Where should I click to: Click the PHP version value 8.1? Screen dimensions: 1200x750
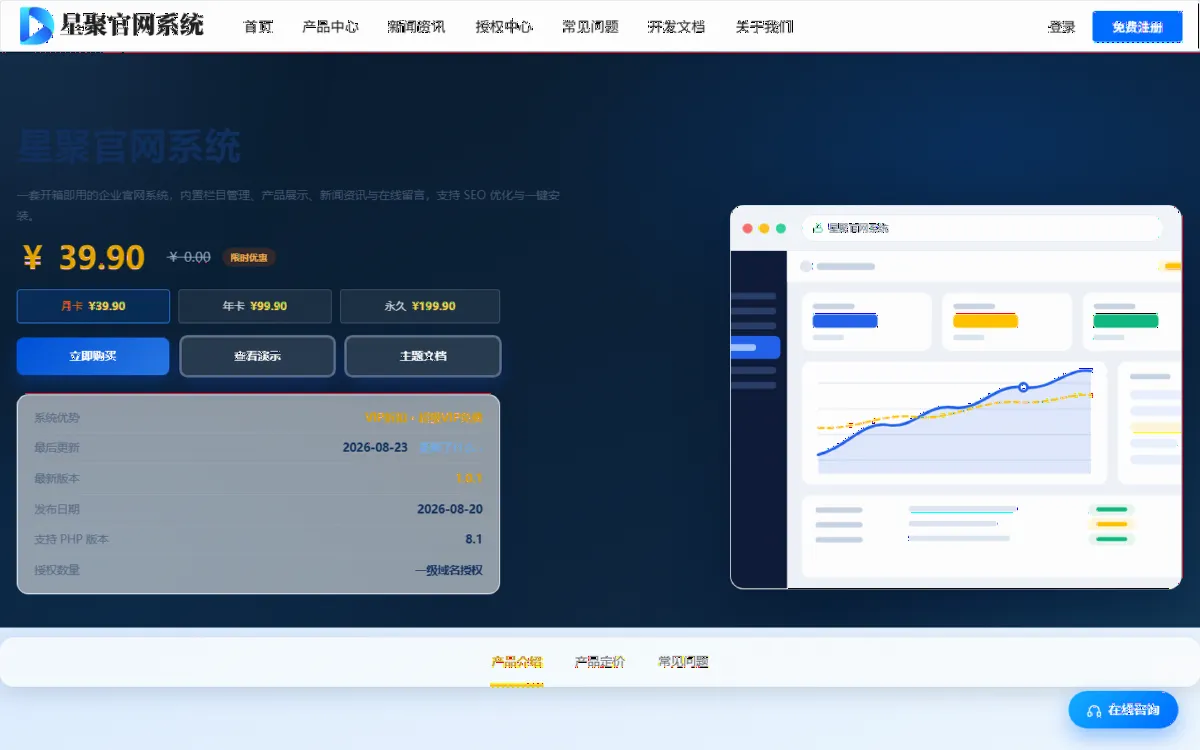474,539
